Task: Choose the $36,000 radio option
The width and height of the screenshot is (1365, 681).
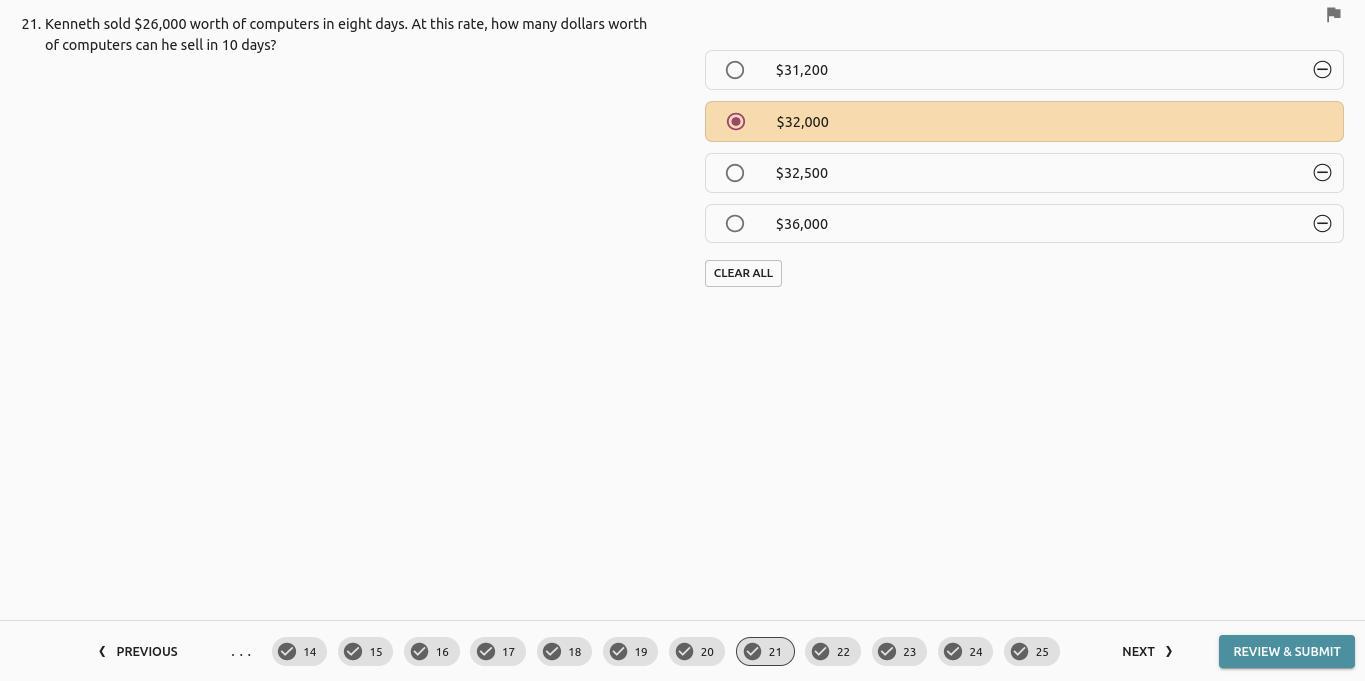Action: (735, 224)
